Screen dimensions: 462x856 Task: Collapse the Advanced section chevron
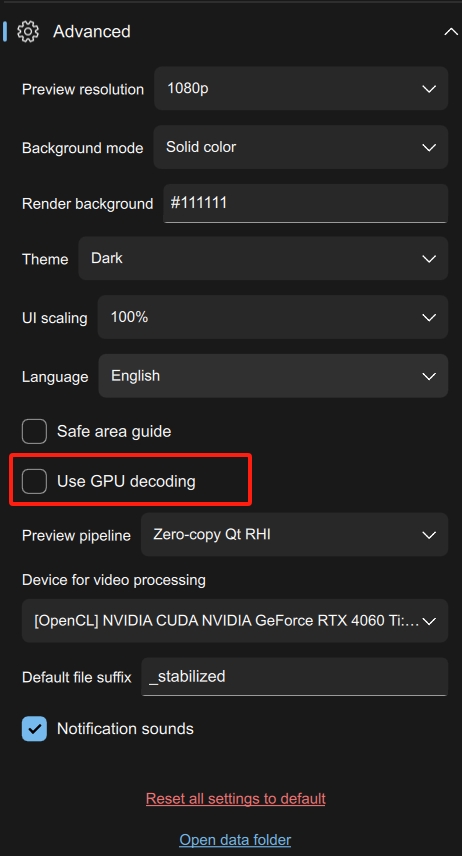[451, 32]
